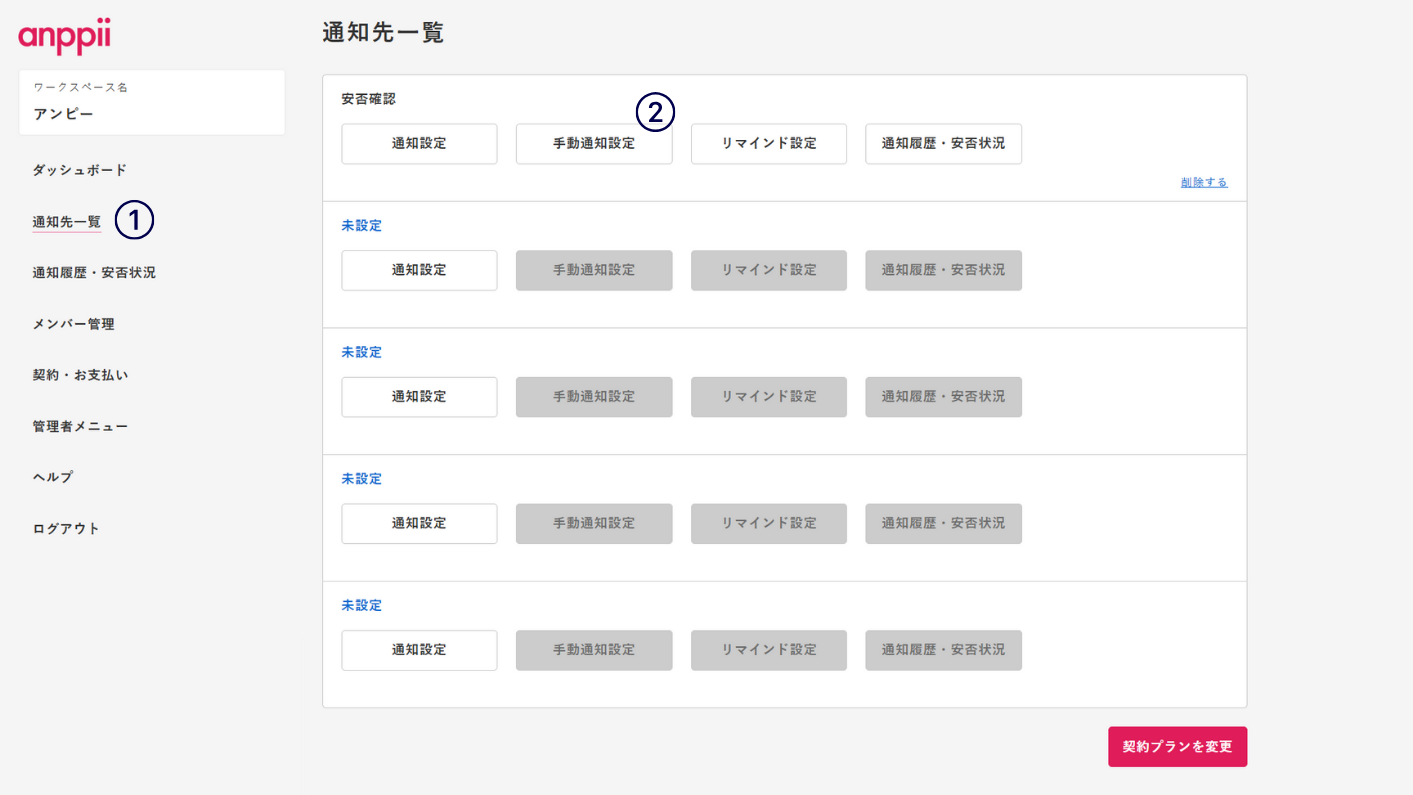Open ダッシュボード in the sidebar
The height and width of the screenshot is (795, 1413).
click(79, 170)
